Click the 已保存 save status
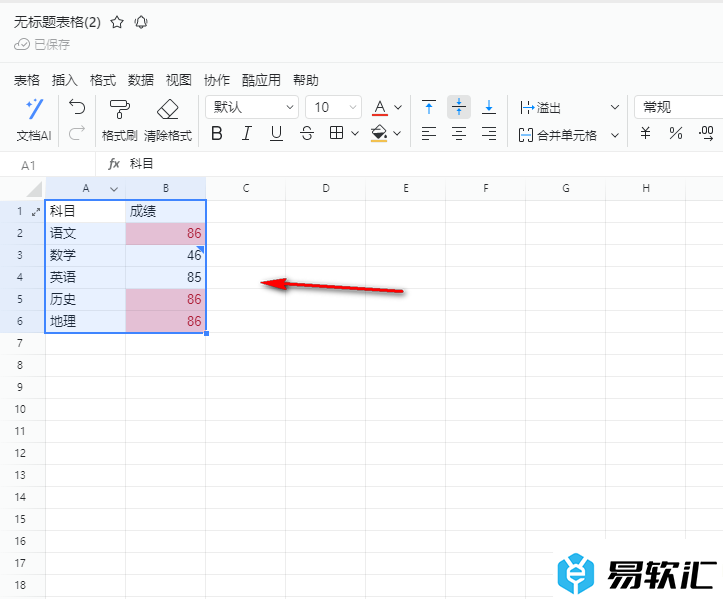The image size is (723, 599). point(42,44)
